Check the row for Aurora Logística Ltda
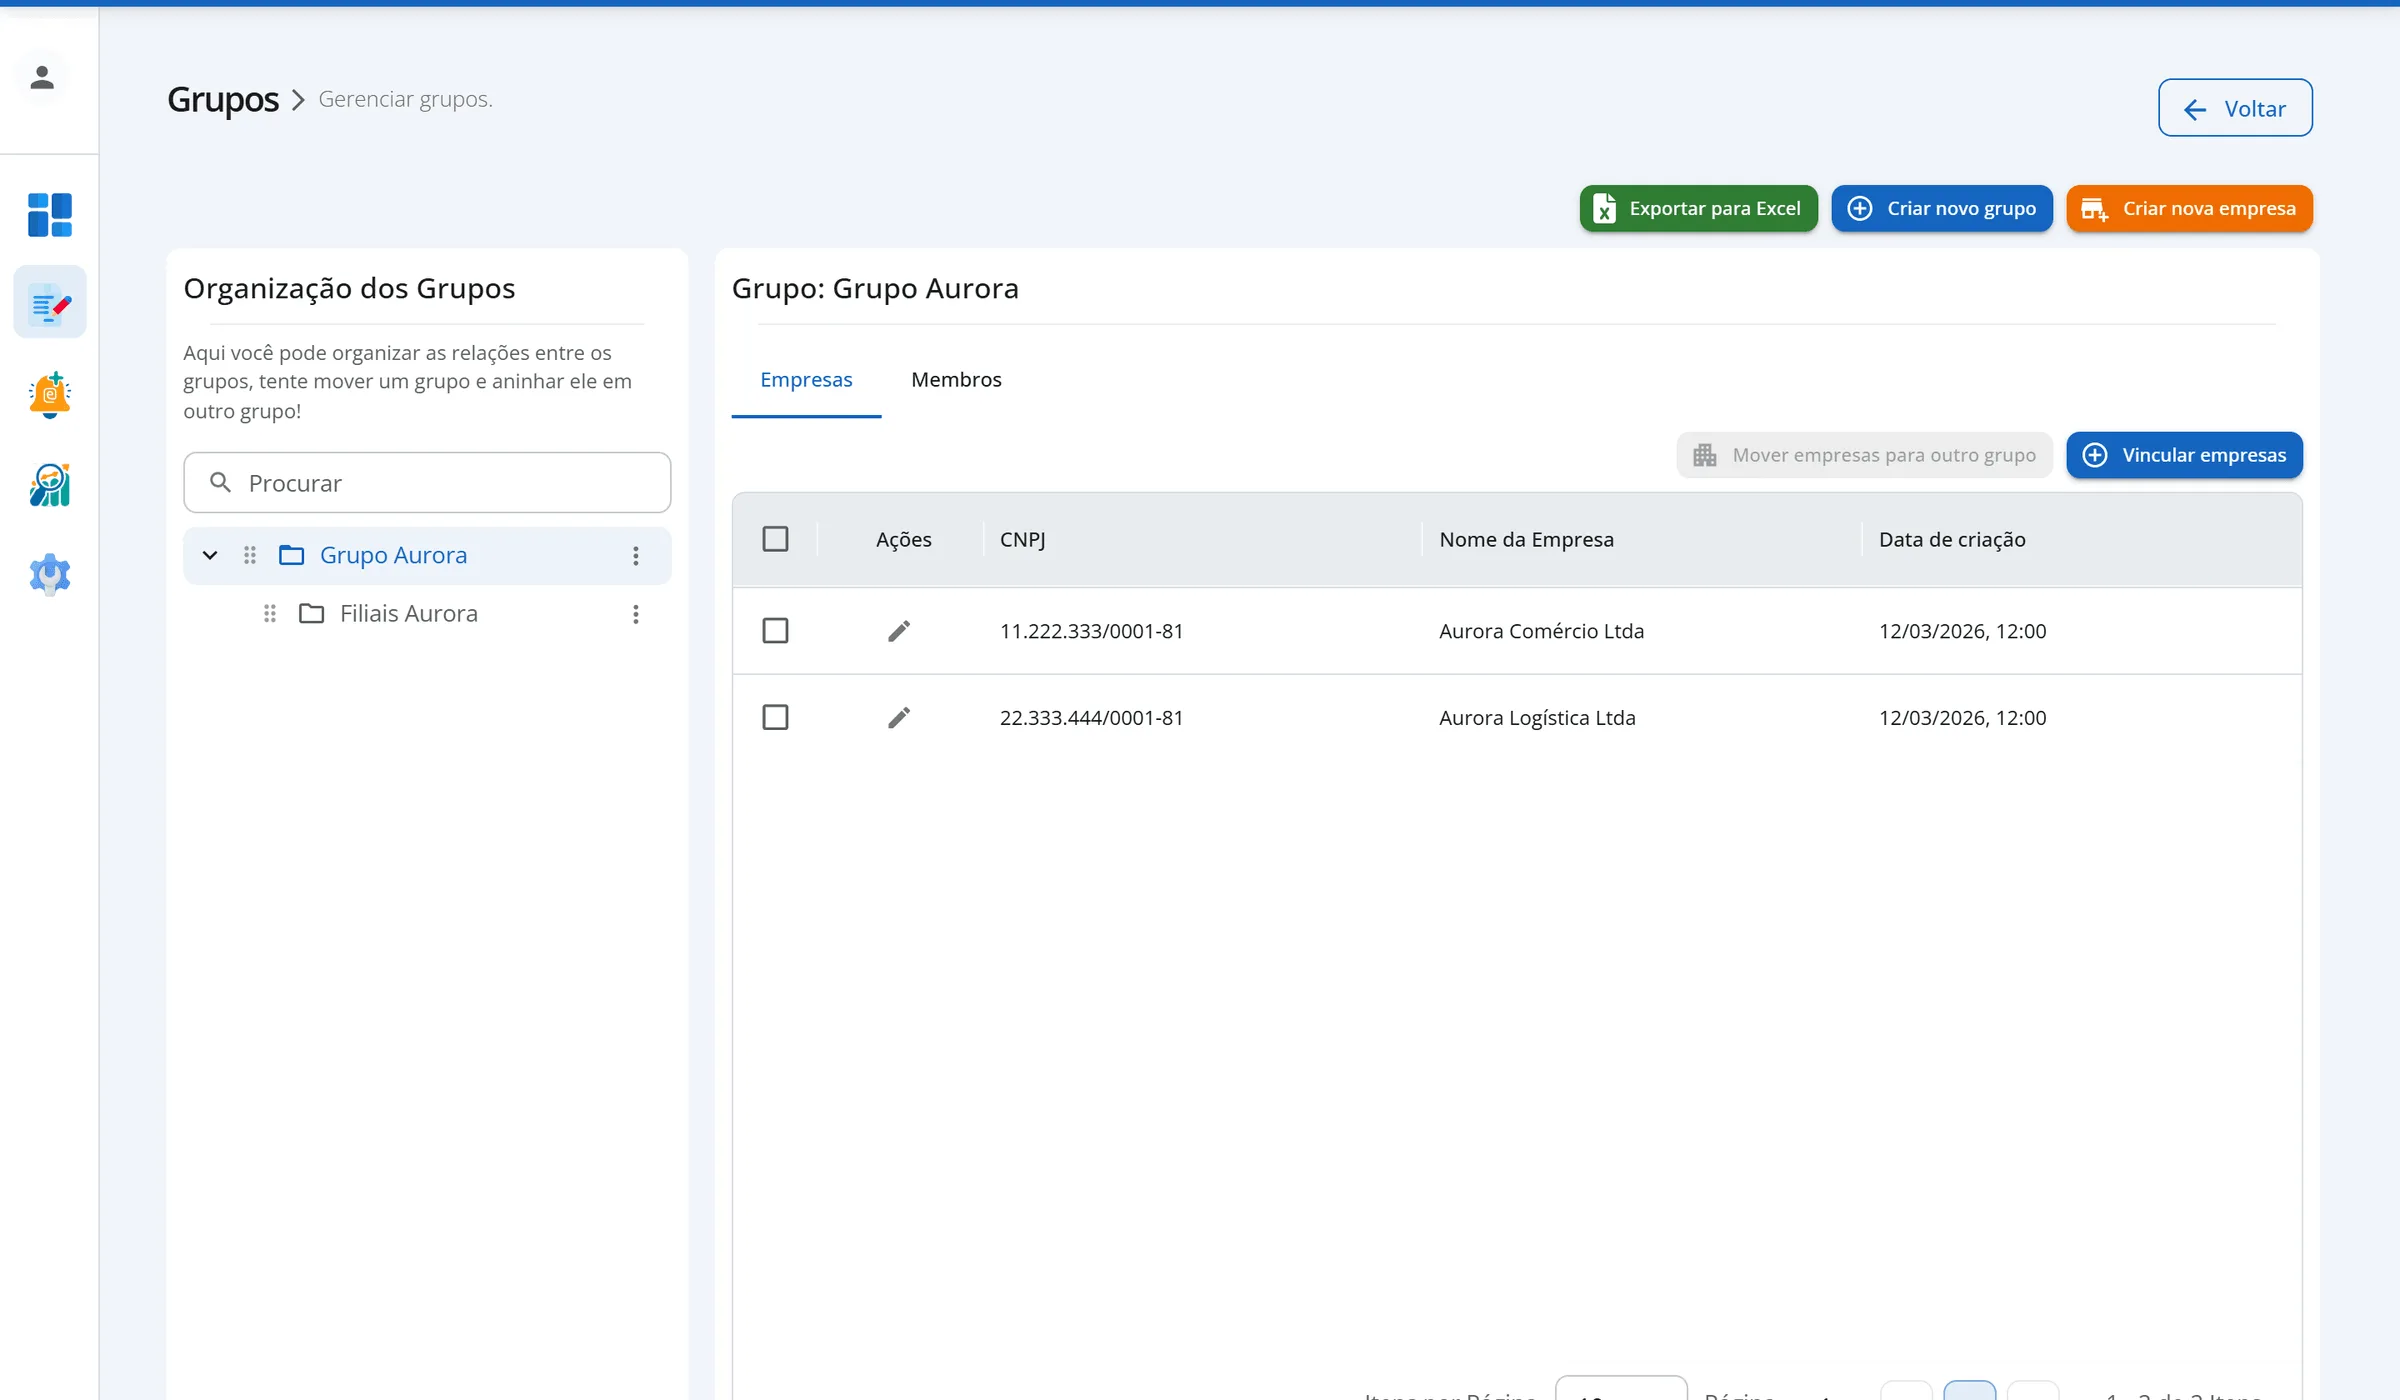 point(776,718)
